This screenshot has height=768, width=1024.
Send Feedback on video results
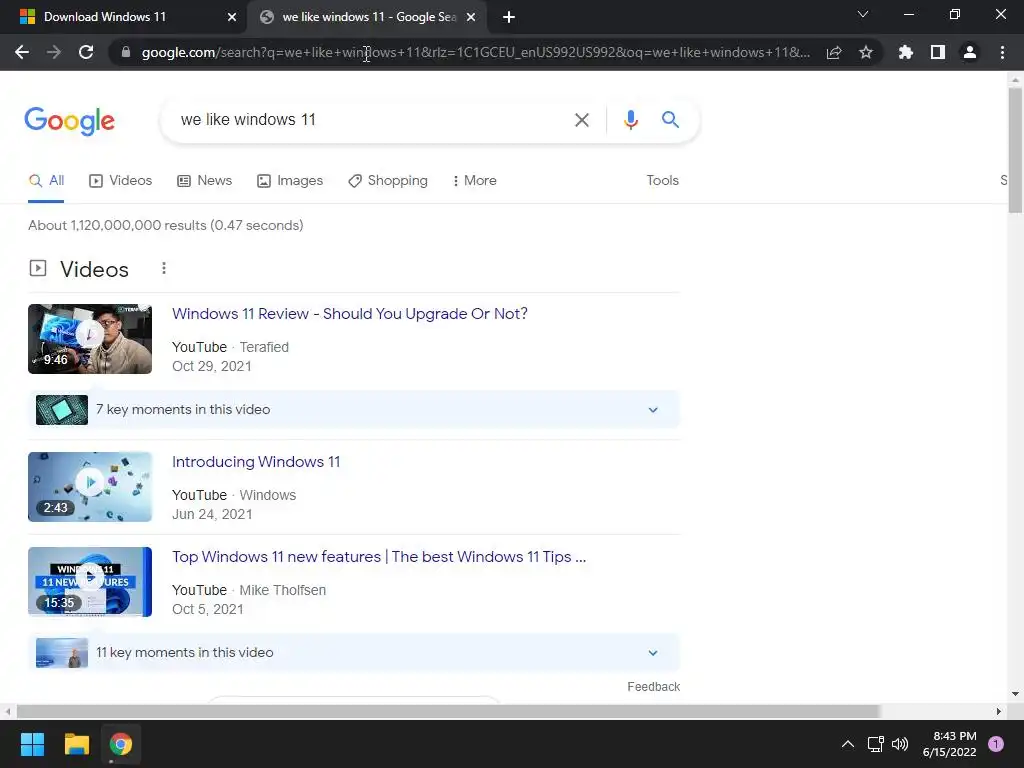tap(654, 686)
